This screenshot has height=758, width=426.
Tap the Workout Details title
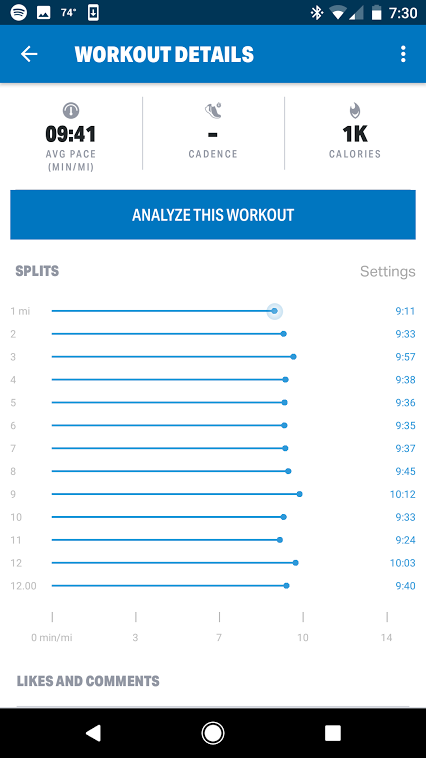tap(164, 54)
